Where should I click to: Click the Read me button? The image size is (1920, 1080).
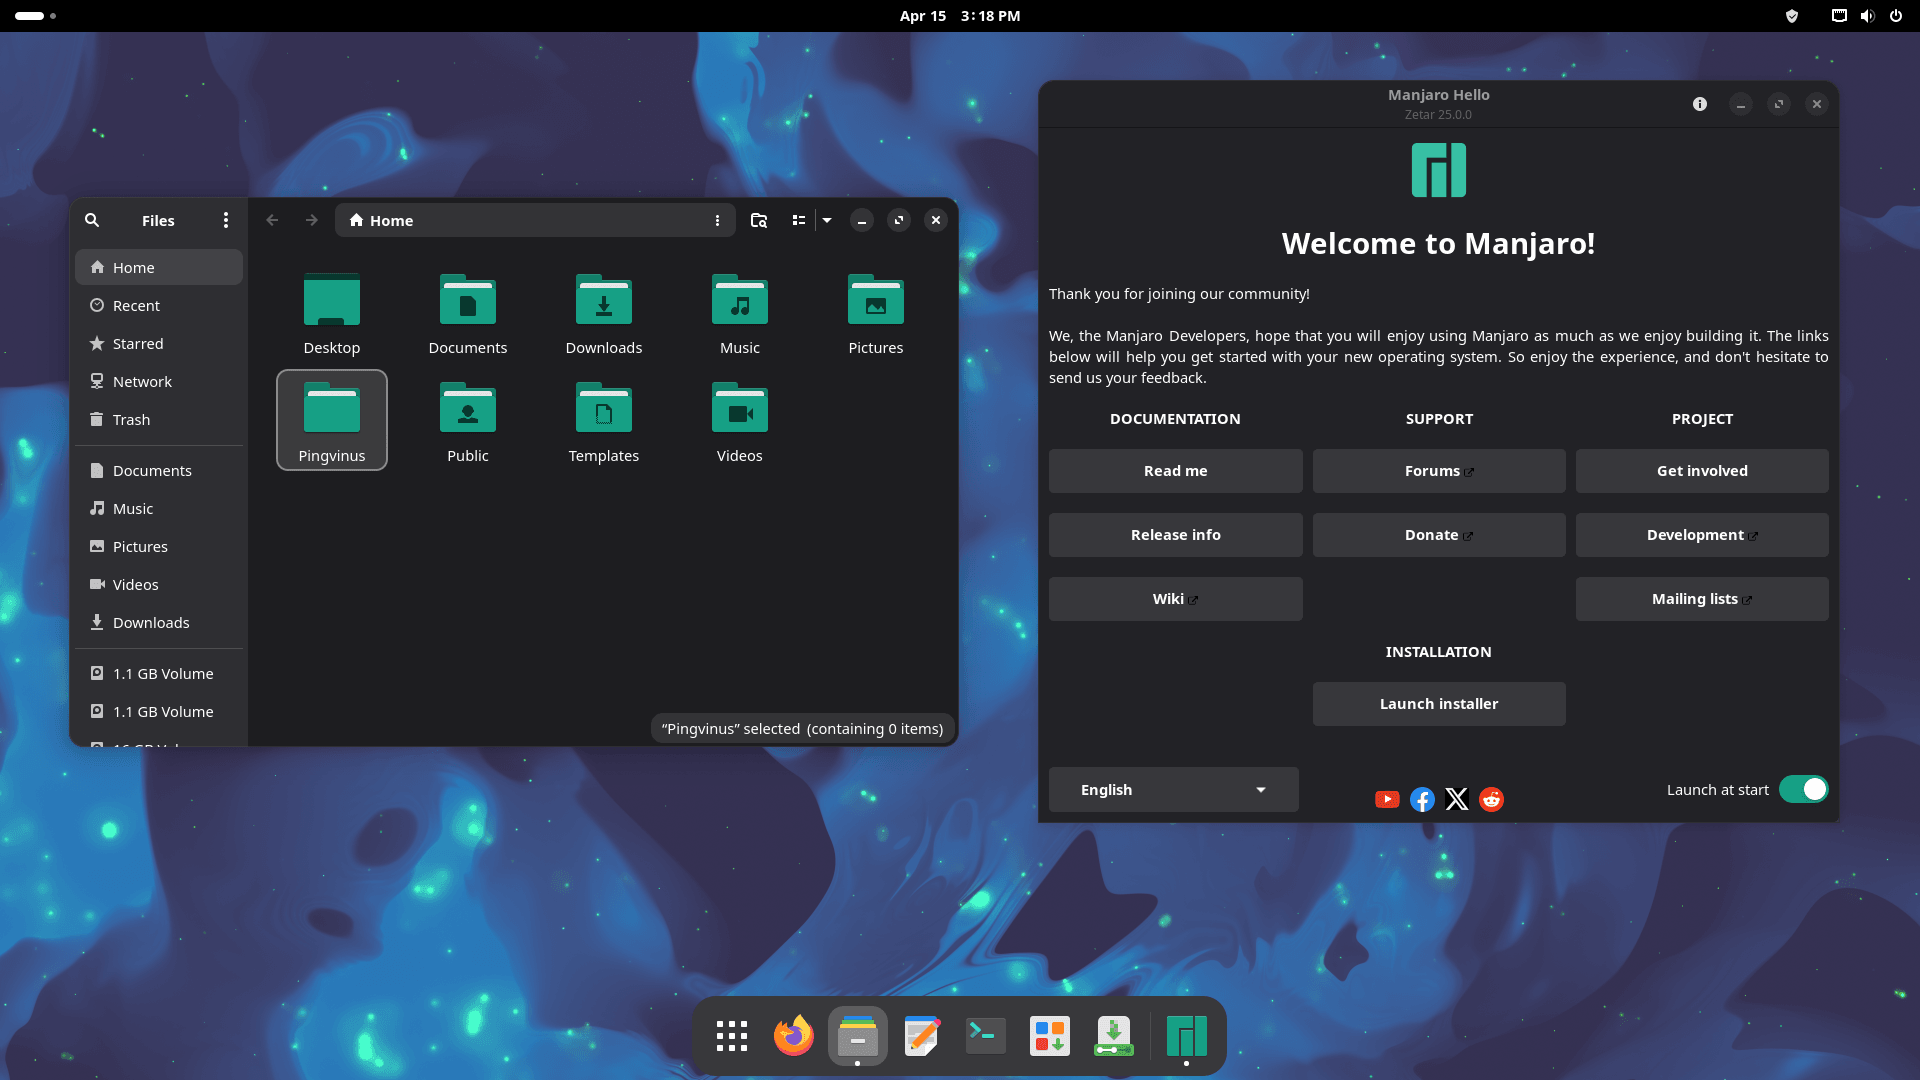point(1175,471)
